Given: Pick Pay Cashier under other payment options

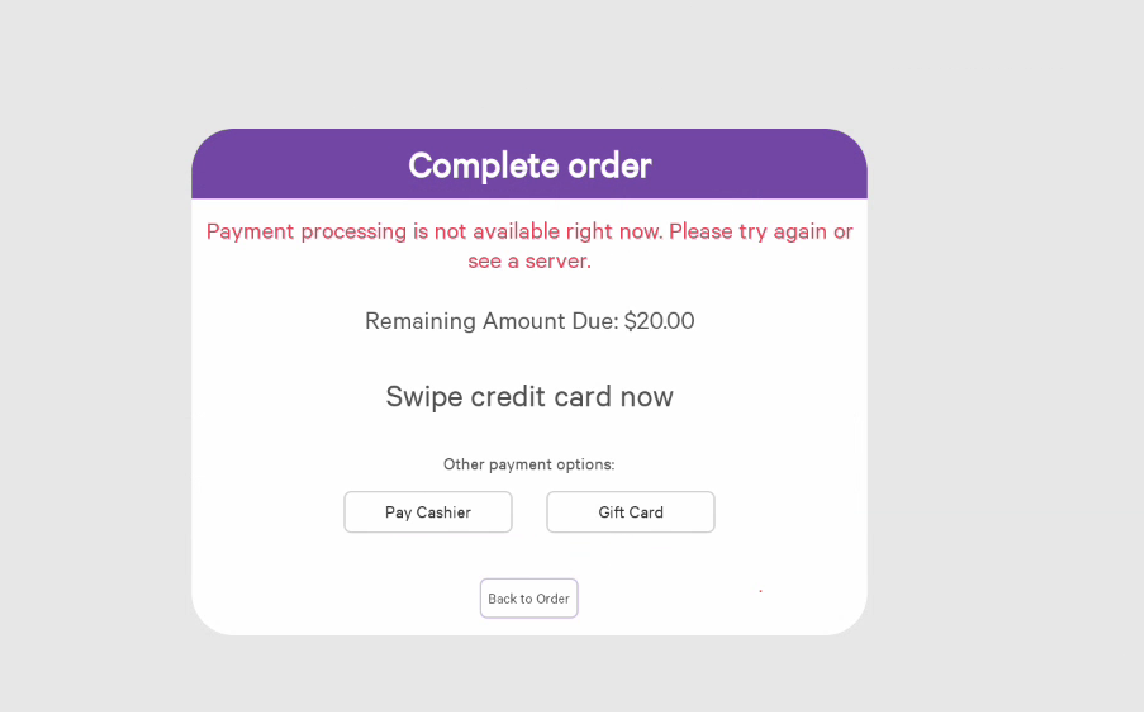Looking at the screenshot, I should [428, 511].
